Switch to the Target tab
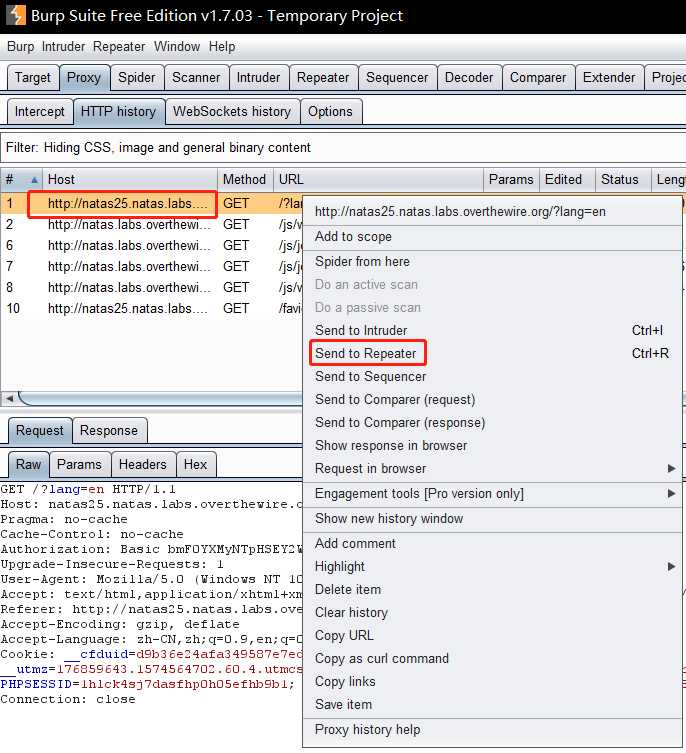The image size is (686, 753). (33, 78)
